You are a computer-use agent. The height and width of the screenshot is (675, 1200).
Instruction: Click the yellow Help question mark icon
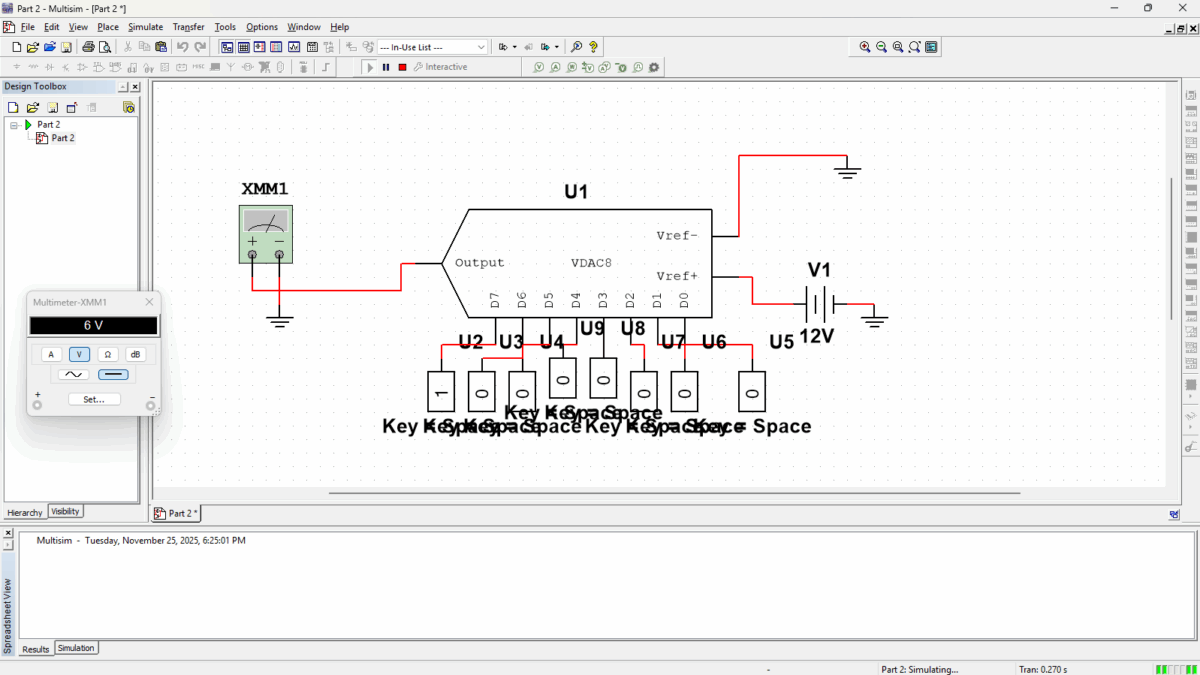tap(593, 47)
